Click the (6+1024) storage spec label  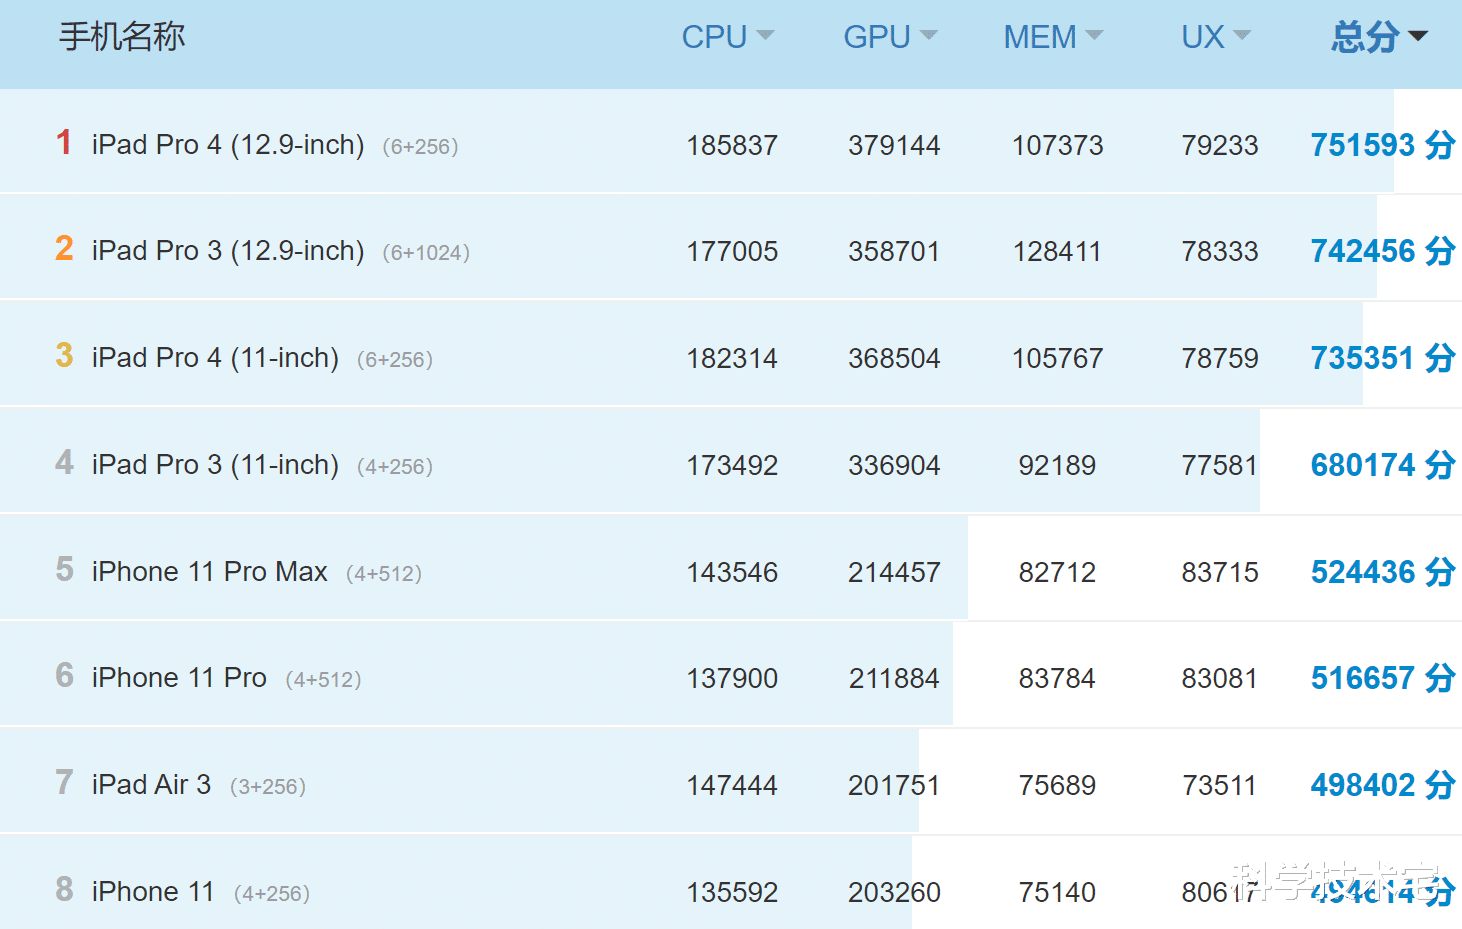[x=426, y=253]
